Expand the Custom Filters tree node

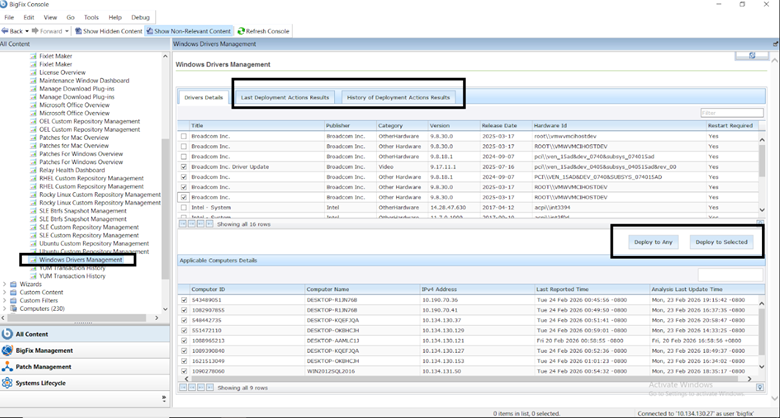[6, 300]
